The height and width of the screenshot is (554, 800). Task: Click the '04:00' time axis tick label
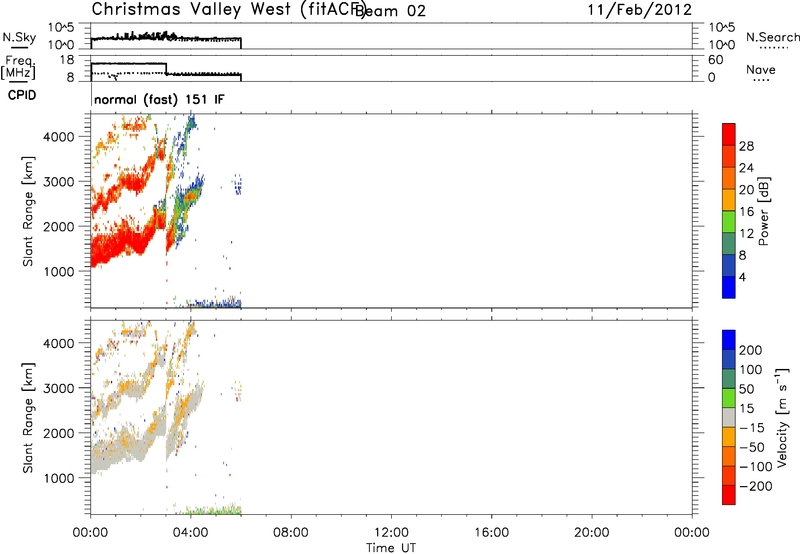(x=191, y=533)
